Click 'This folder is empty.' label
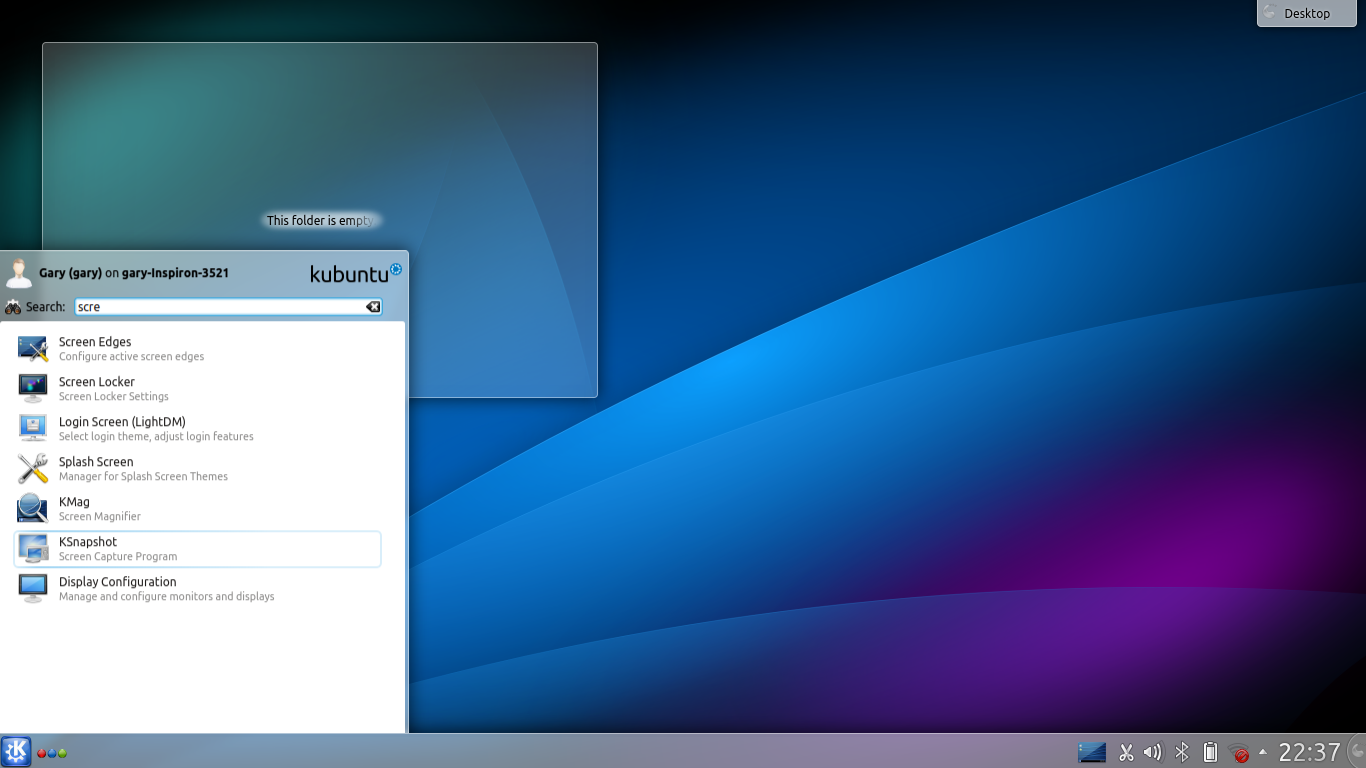The width and height of the screenshot is (1366, 768). pos(320,221)
